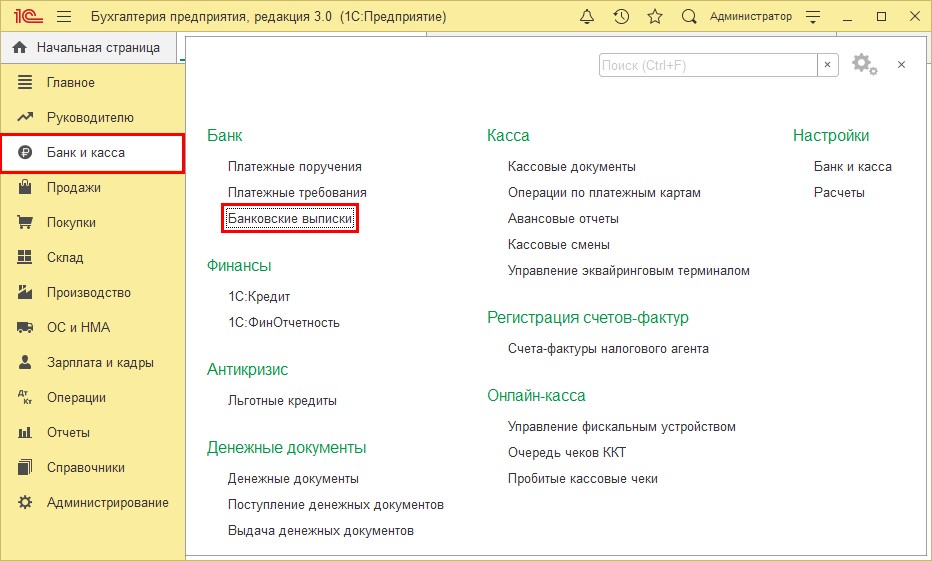The height and width of the screenshot is (561, 932).
Task: Open Очередь чеков ККТ
Action: coord(567,453)
